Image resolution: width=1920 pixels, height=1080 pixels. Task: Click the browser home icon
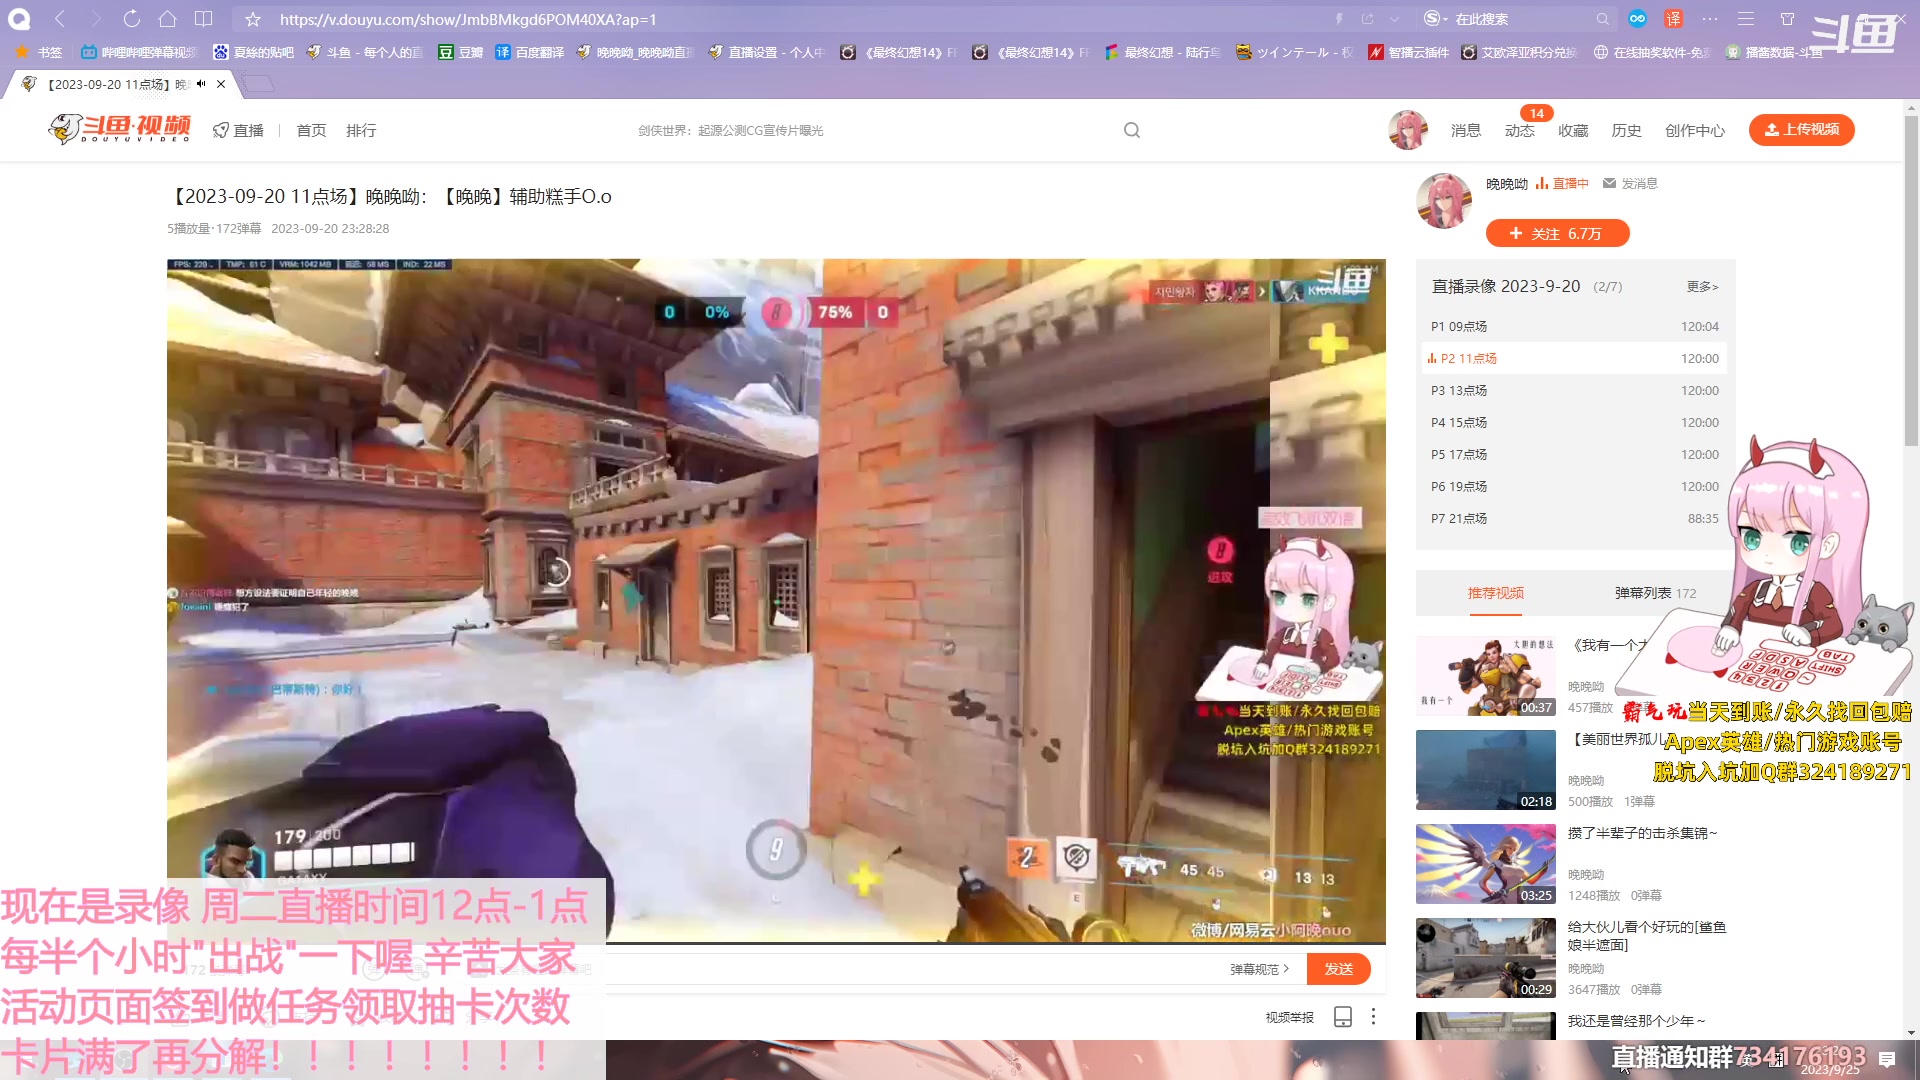click(x=168, y=19)
